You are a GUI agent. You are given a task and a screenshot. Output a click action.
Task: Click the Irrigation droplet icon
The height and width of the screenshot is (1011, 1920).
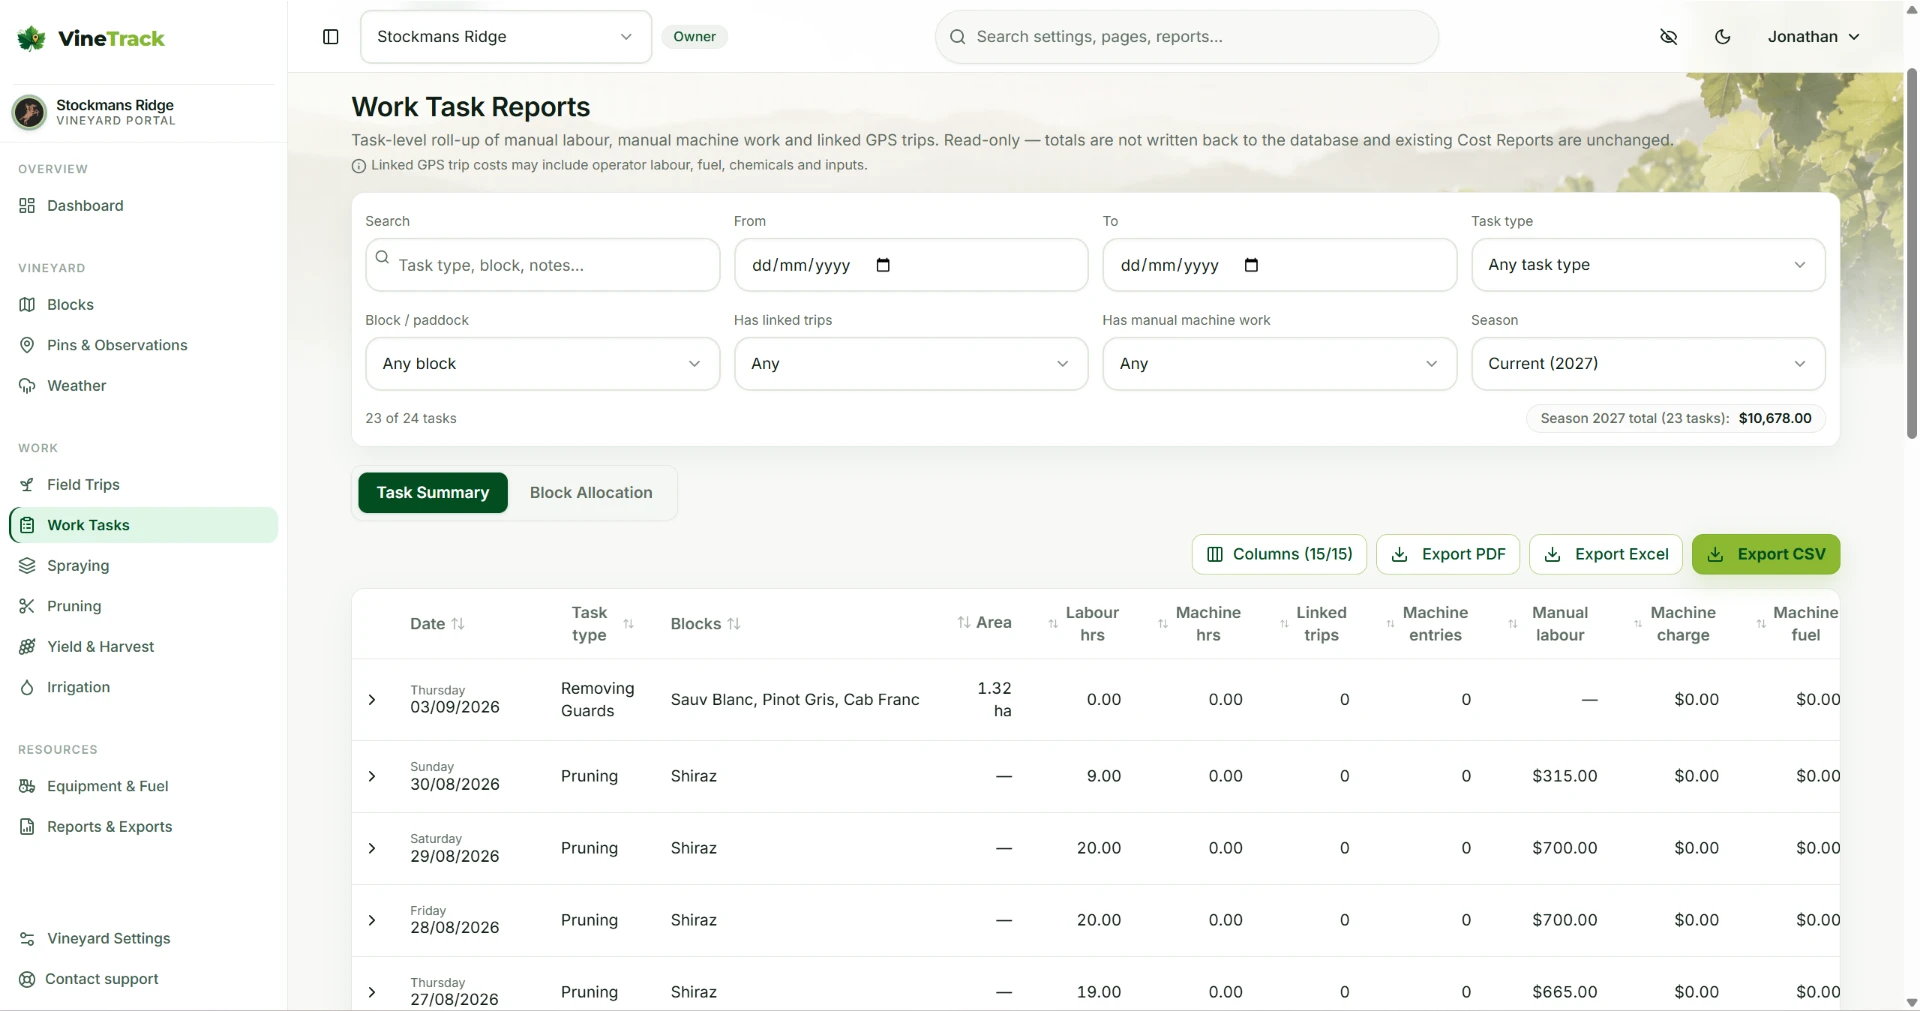click(x=27, y=687)
